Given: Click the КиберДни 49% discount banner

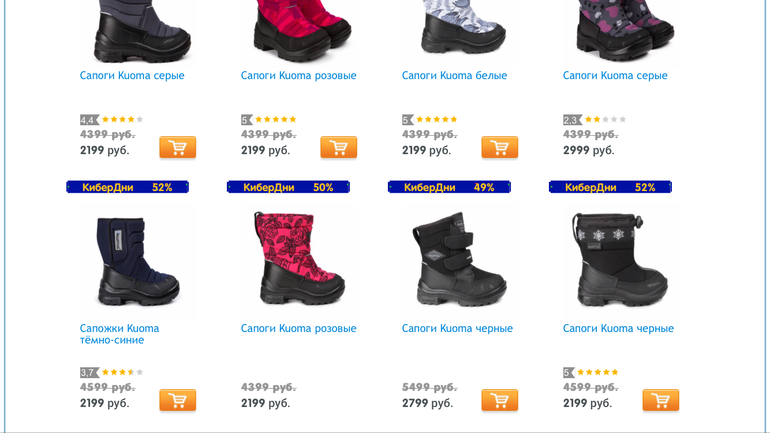Looking at the screenshot, I should click(449, 187).
